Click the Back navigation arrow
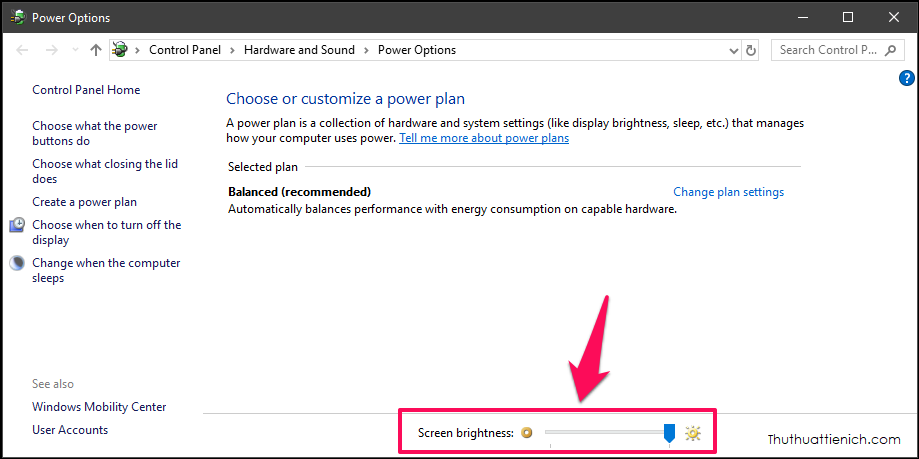This screenshot has height=459, width=919. [x=23, y=50]
